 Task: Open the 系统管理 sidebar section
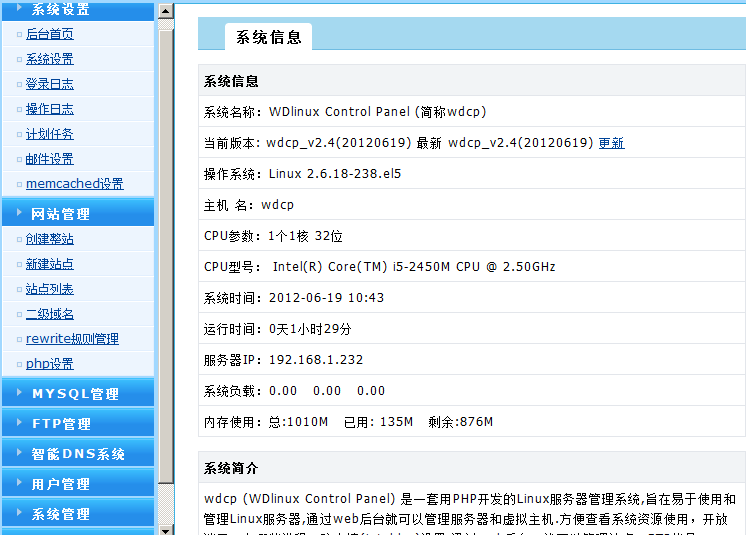click(x=61, y=514)
